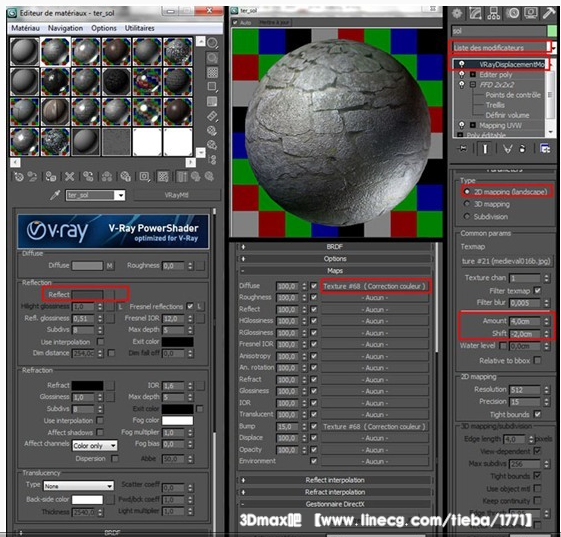The height and width of the screenshot is (537, 561).
Task: Toggle Show End Result in material toolbar
Action: pos(182,176)
